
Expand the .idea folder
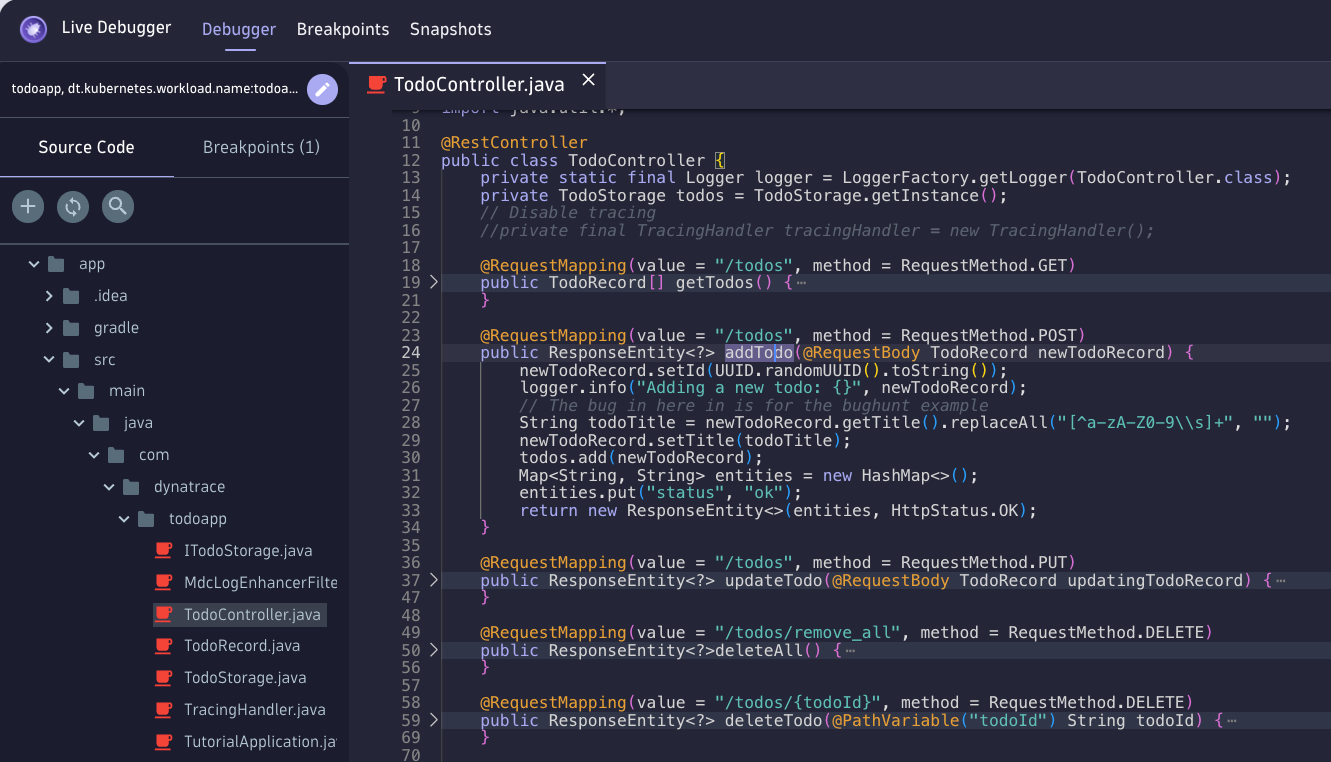(x=49, y=296)
